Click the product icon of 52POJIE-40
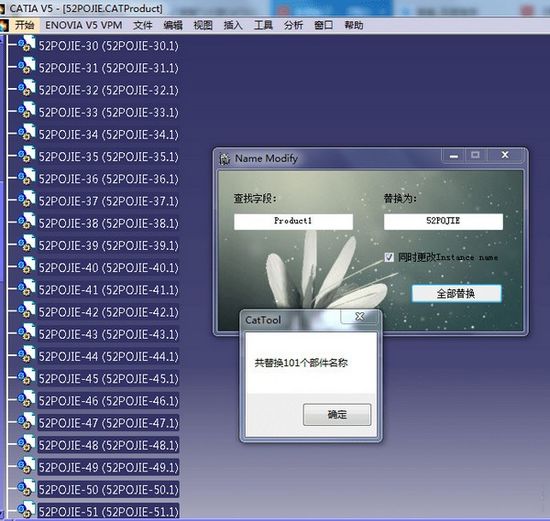The image size is (550, 521). [27, 266]
